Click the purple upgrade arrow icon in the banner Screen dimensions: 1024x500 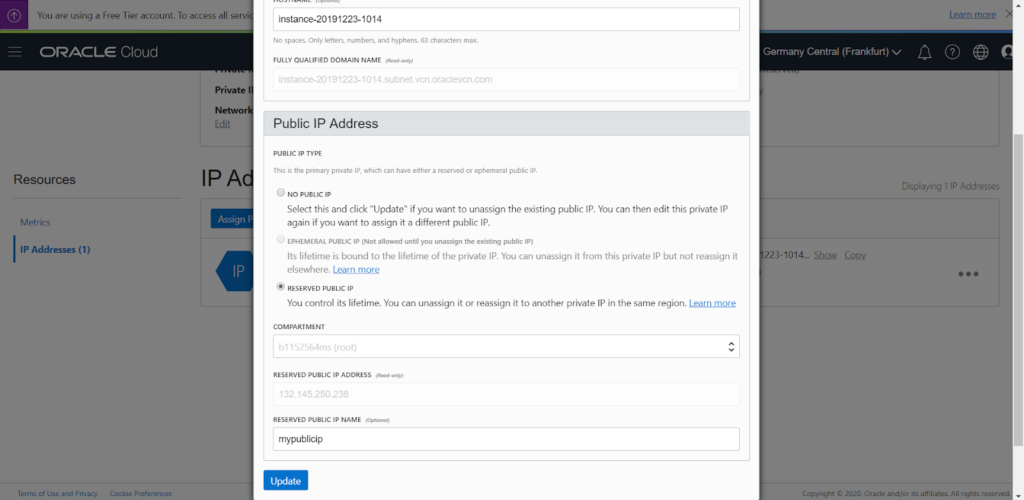pos(15,16)
